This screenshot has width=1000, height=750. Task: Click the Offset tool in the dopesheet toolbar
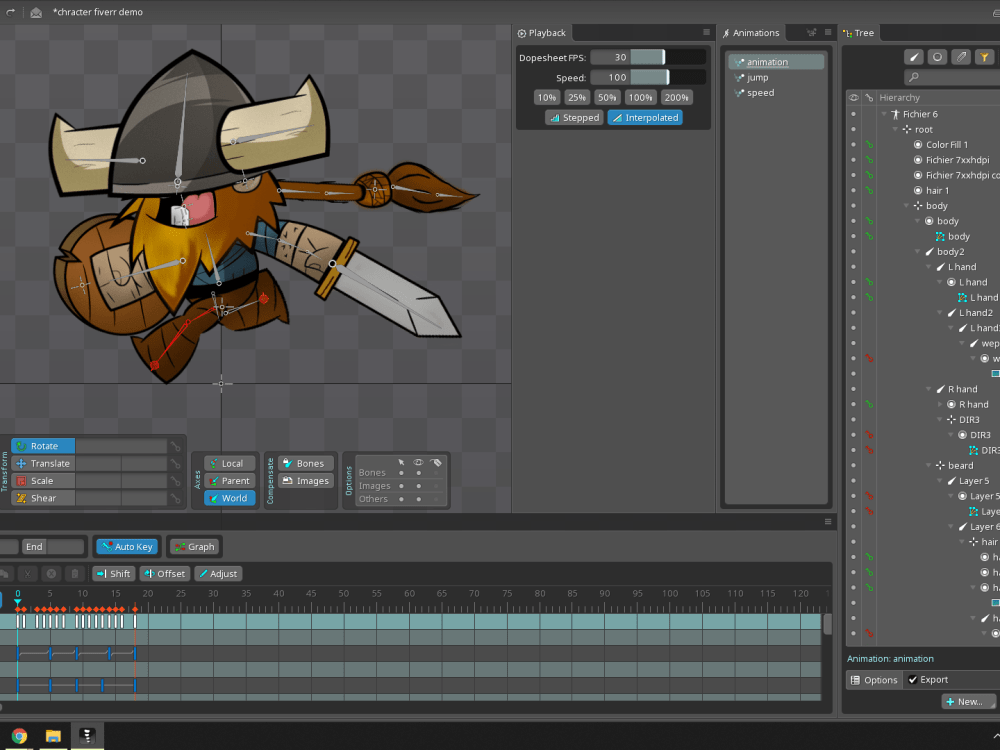pos(164,573)
